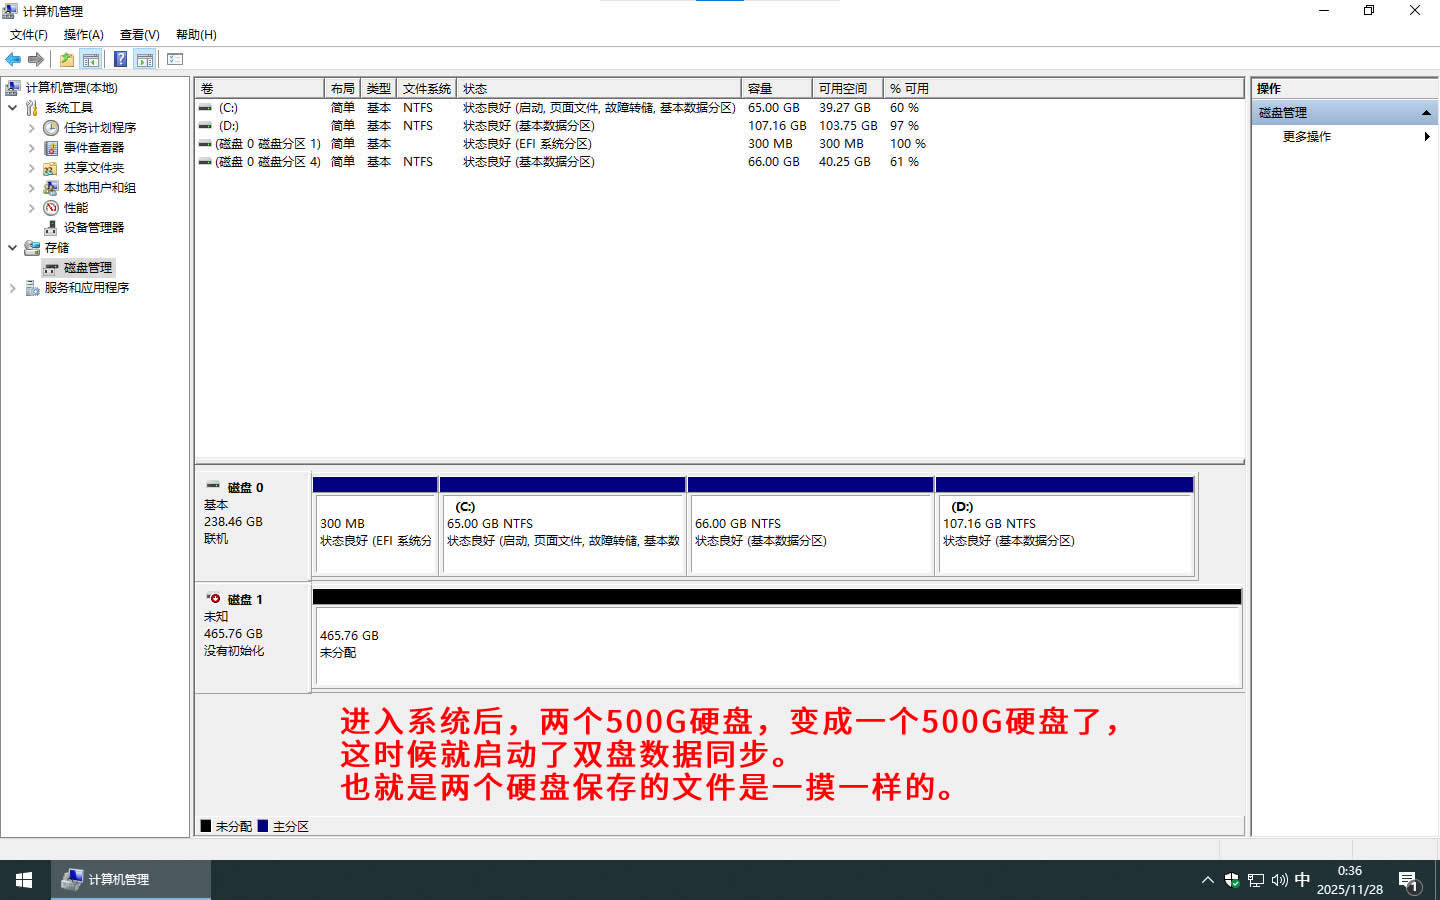This screenshot has height=900, width=1440.
Task: Click the settings checklist icon in the toolbar
Action: pos(175,59)
